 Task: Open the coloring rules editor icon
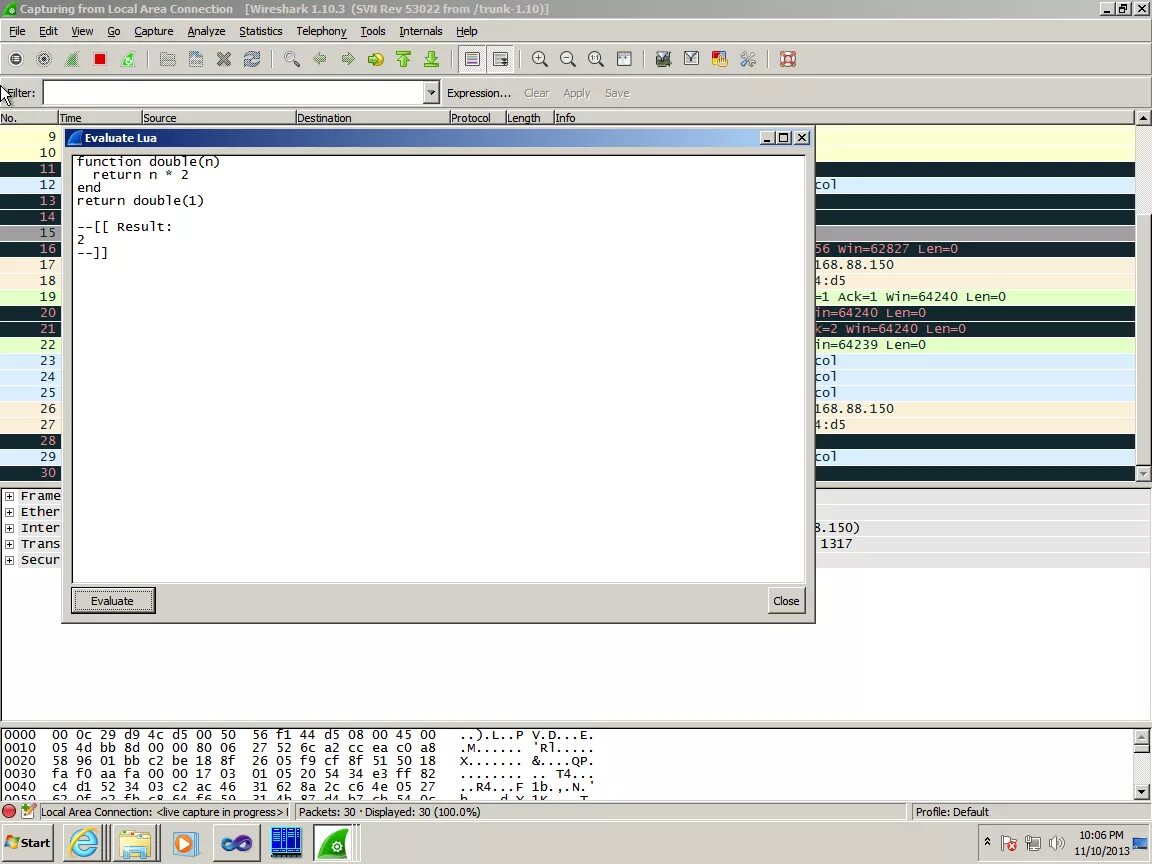pos(719,60)
